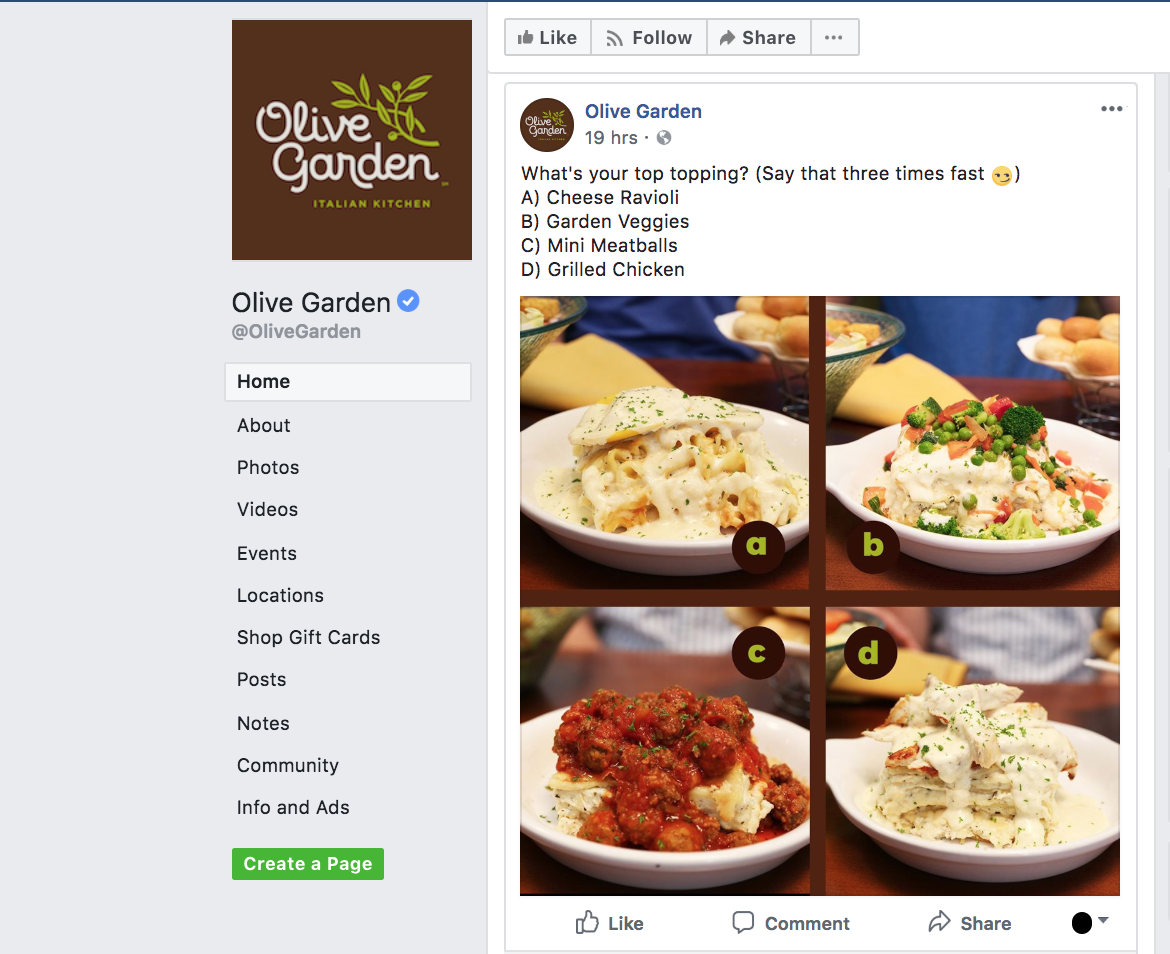
Task: Open the Olive Garden post author link
Action: coord(643,111)
